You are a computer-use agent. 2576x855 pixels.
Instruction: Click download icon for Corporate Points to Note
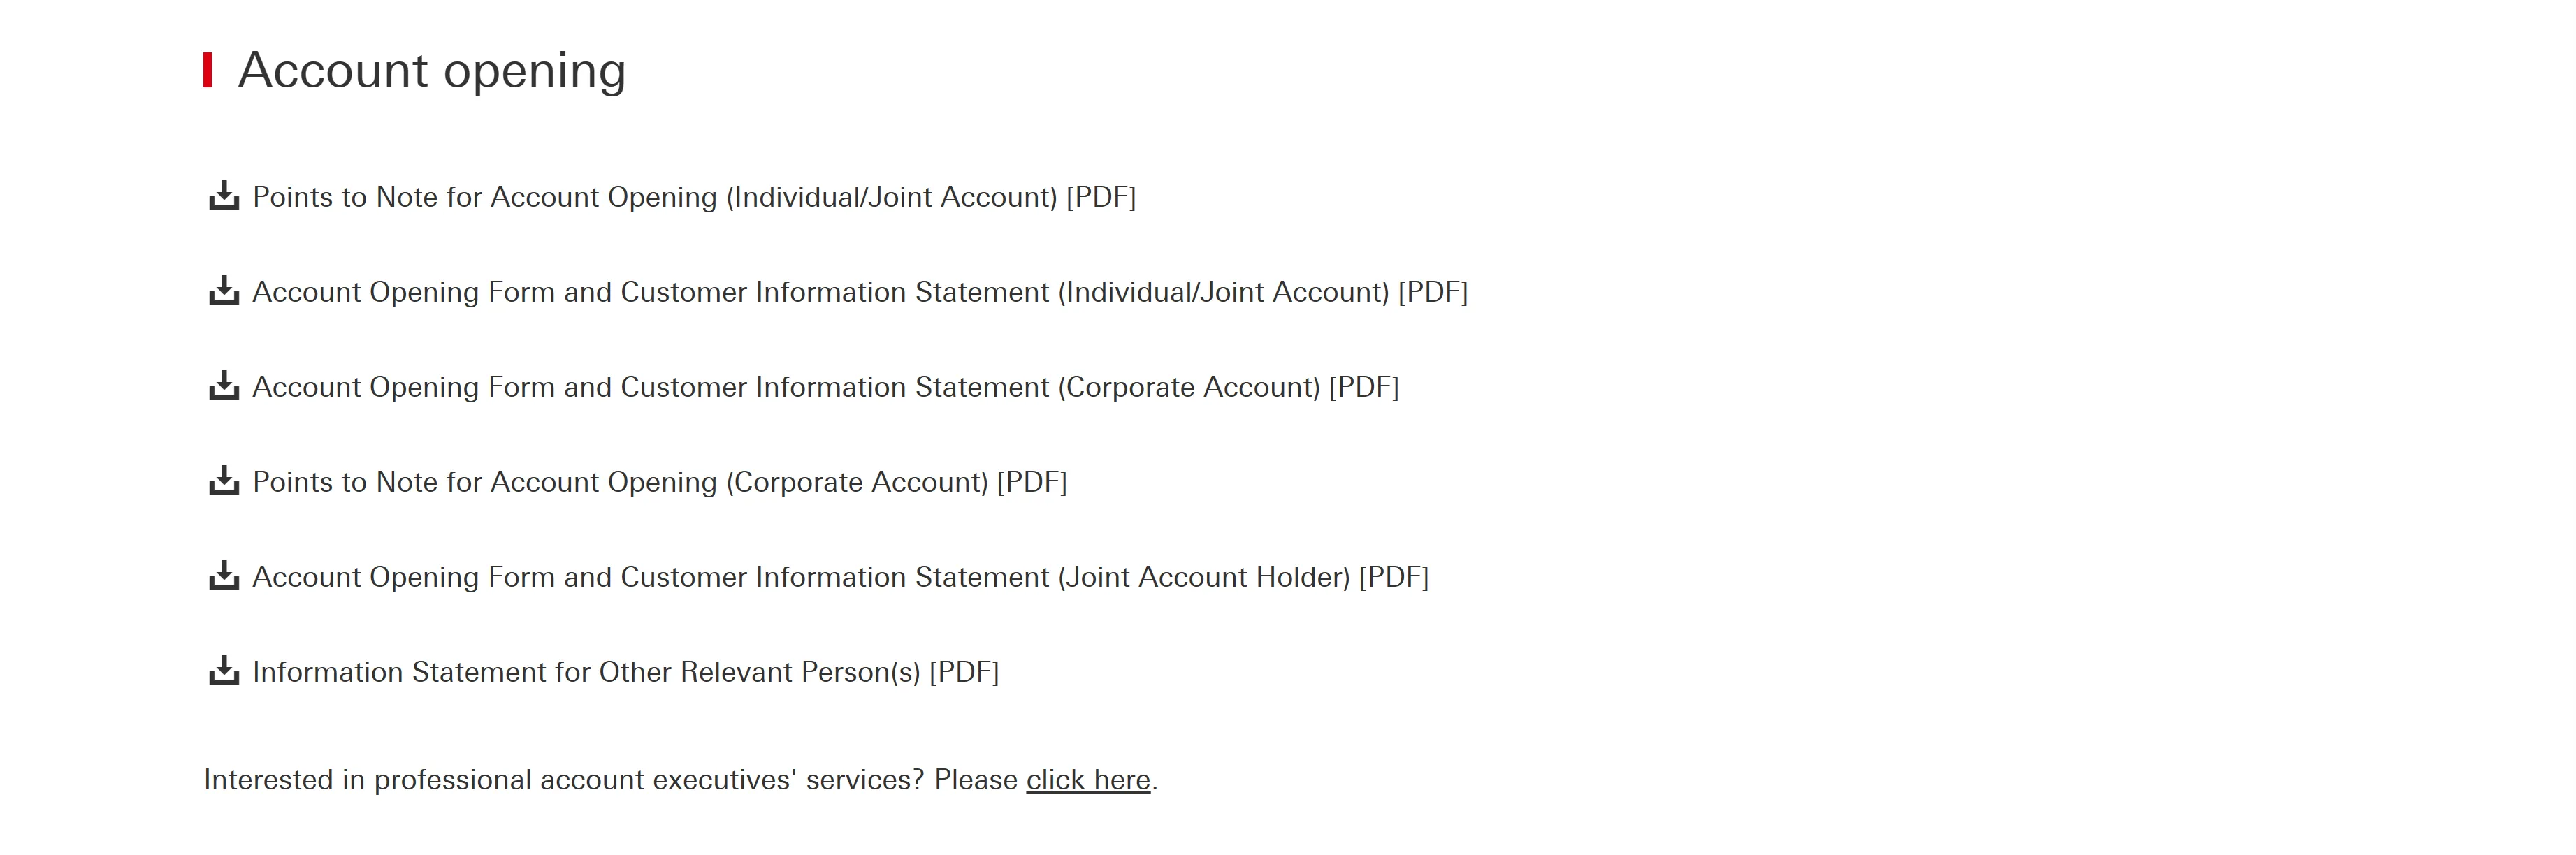(224, 481)
